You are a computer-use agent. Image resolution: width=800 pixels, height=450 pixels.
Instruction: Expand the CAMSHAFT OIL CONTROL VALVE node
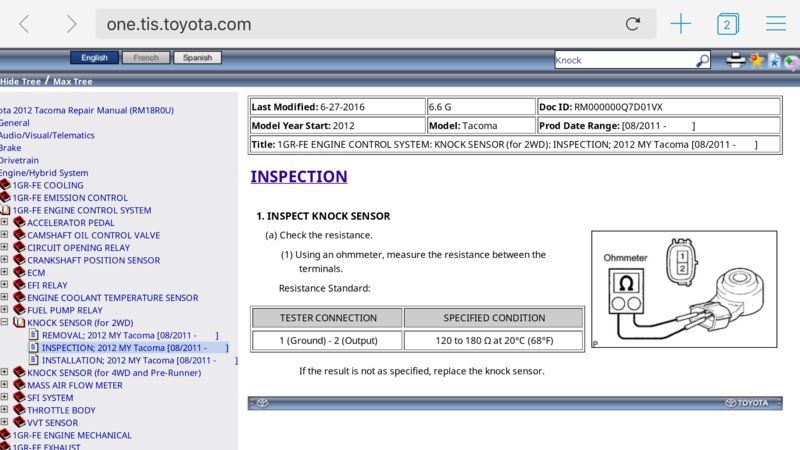click(4, 235)
